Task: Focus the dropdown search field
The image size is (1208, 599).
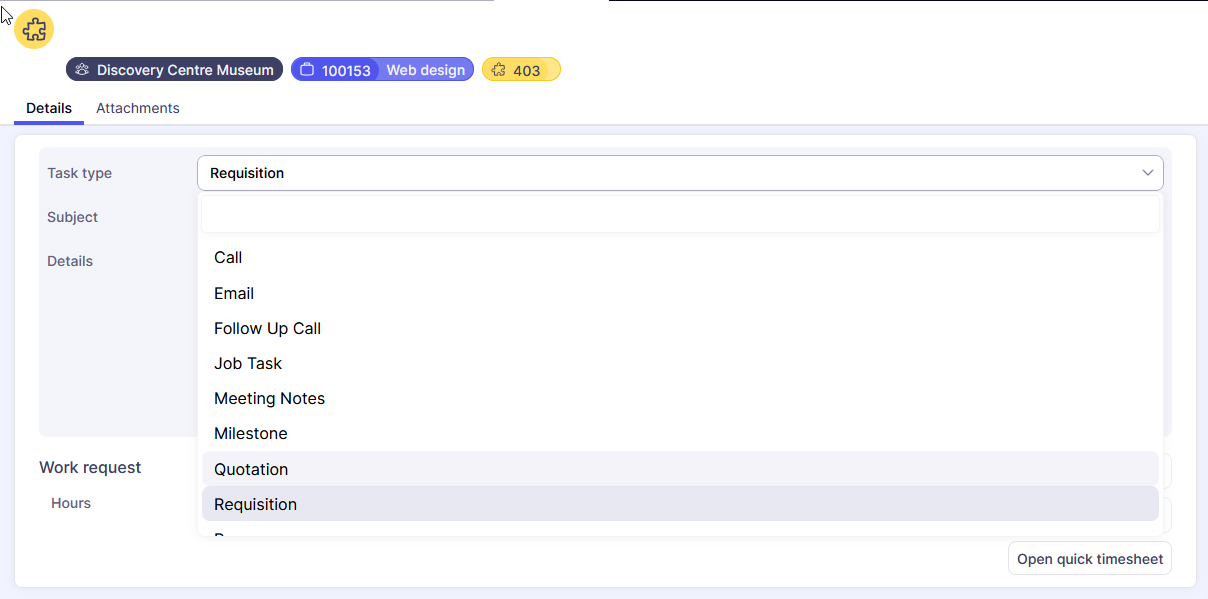Action: [680, 214]
